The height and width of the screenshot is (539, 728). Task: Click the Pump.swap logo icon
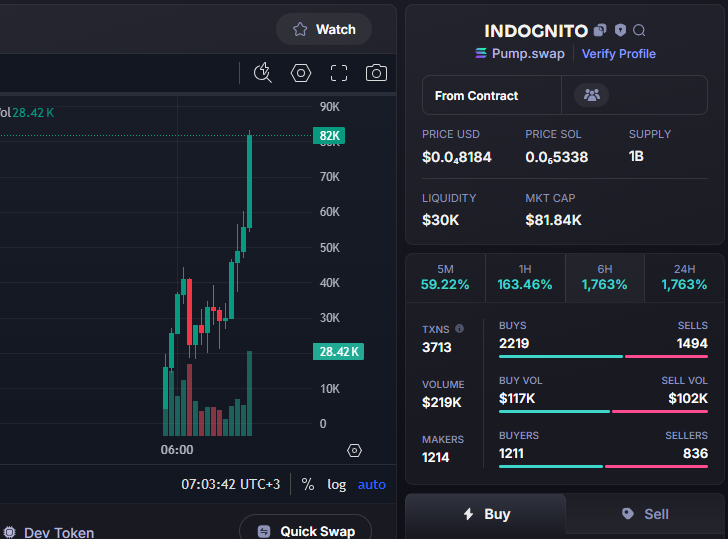pyautogui.click(x=481, y=53)
